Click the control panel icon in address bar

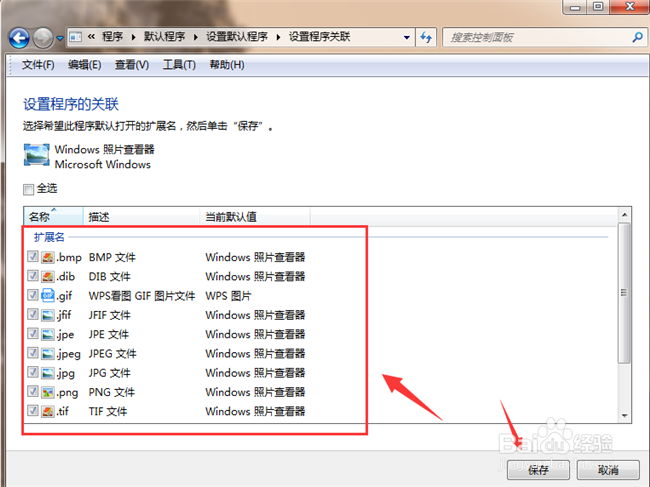[x=75, y=37]
